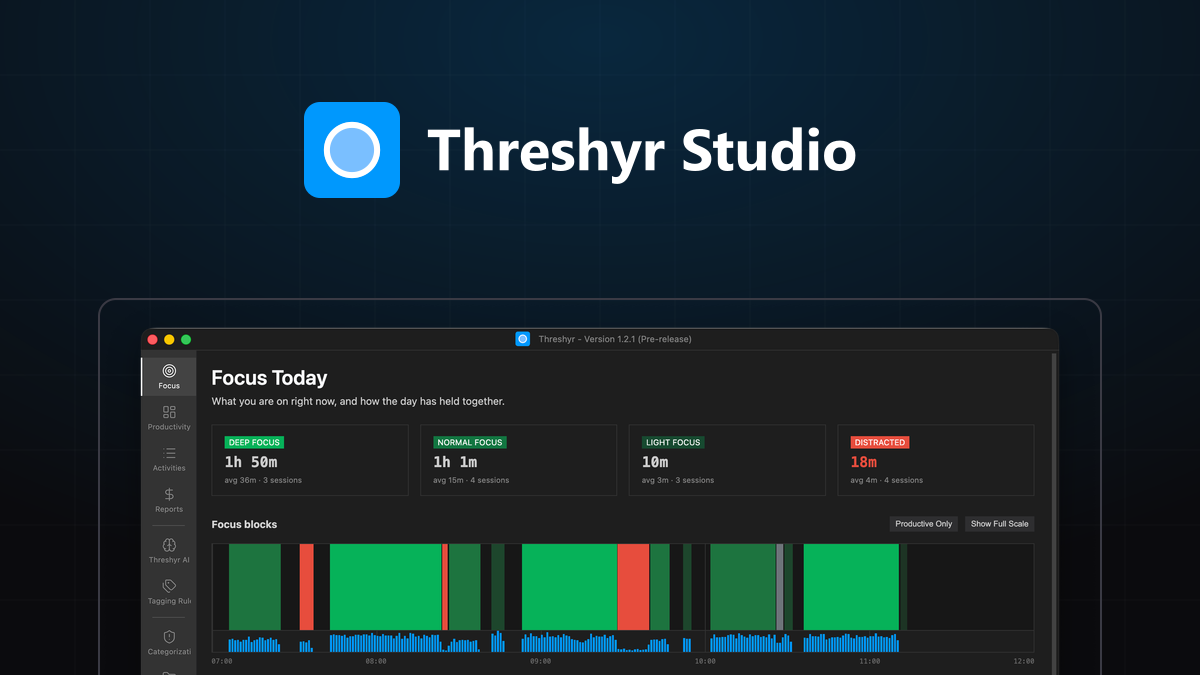Image resolution: width=1200 pixels, height=675 pixels.
Task: Click the 'avg 15m · 4 sessions' text
Action: 471,480
